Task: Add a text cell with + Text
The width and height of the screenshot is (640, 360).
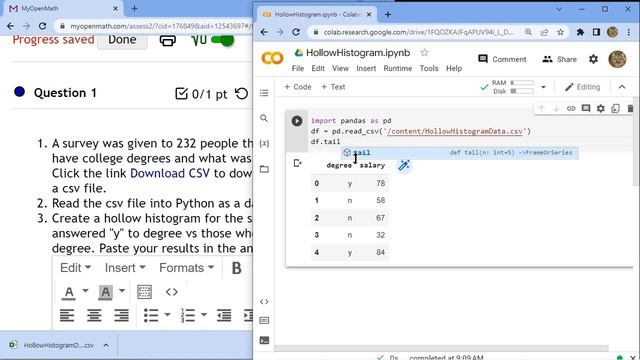Action: (x=333, y=87)
